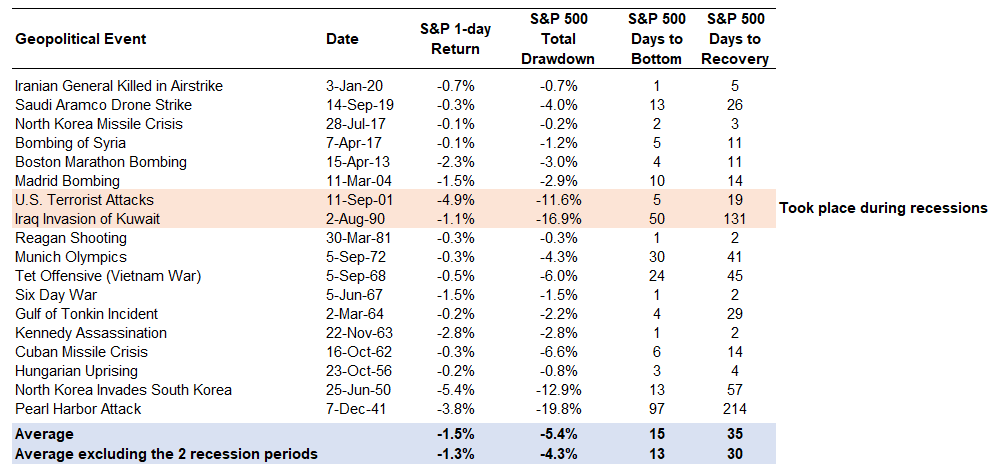Select the Boston Marathon Bombing event
The image size is (1001, 472).
(100, 162)
